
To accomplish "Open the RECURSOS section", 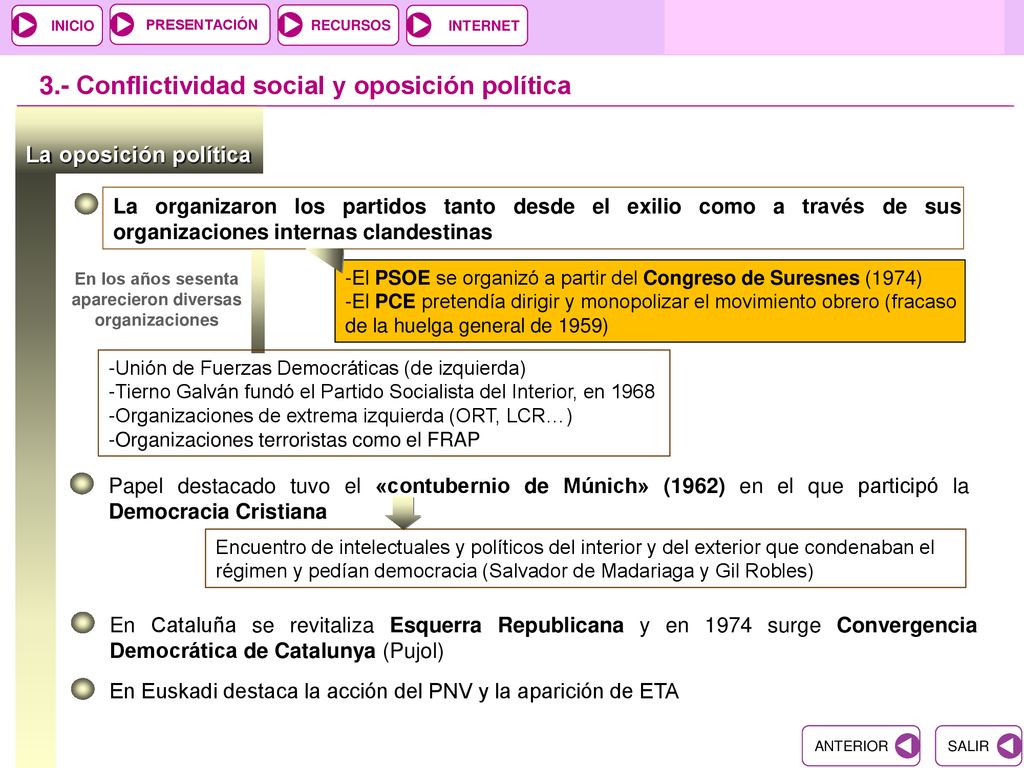I will 338,25.
